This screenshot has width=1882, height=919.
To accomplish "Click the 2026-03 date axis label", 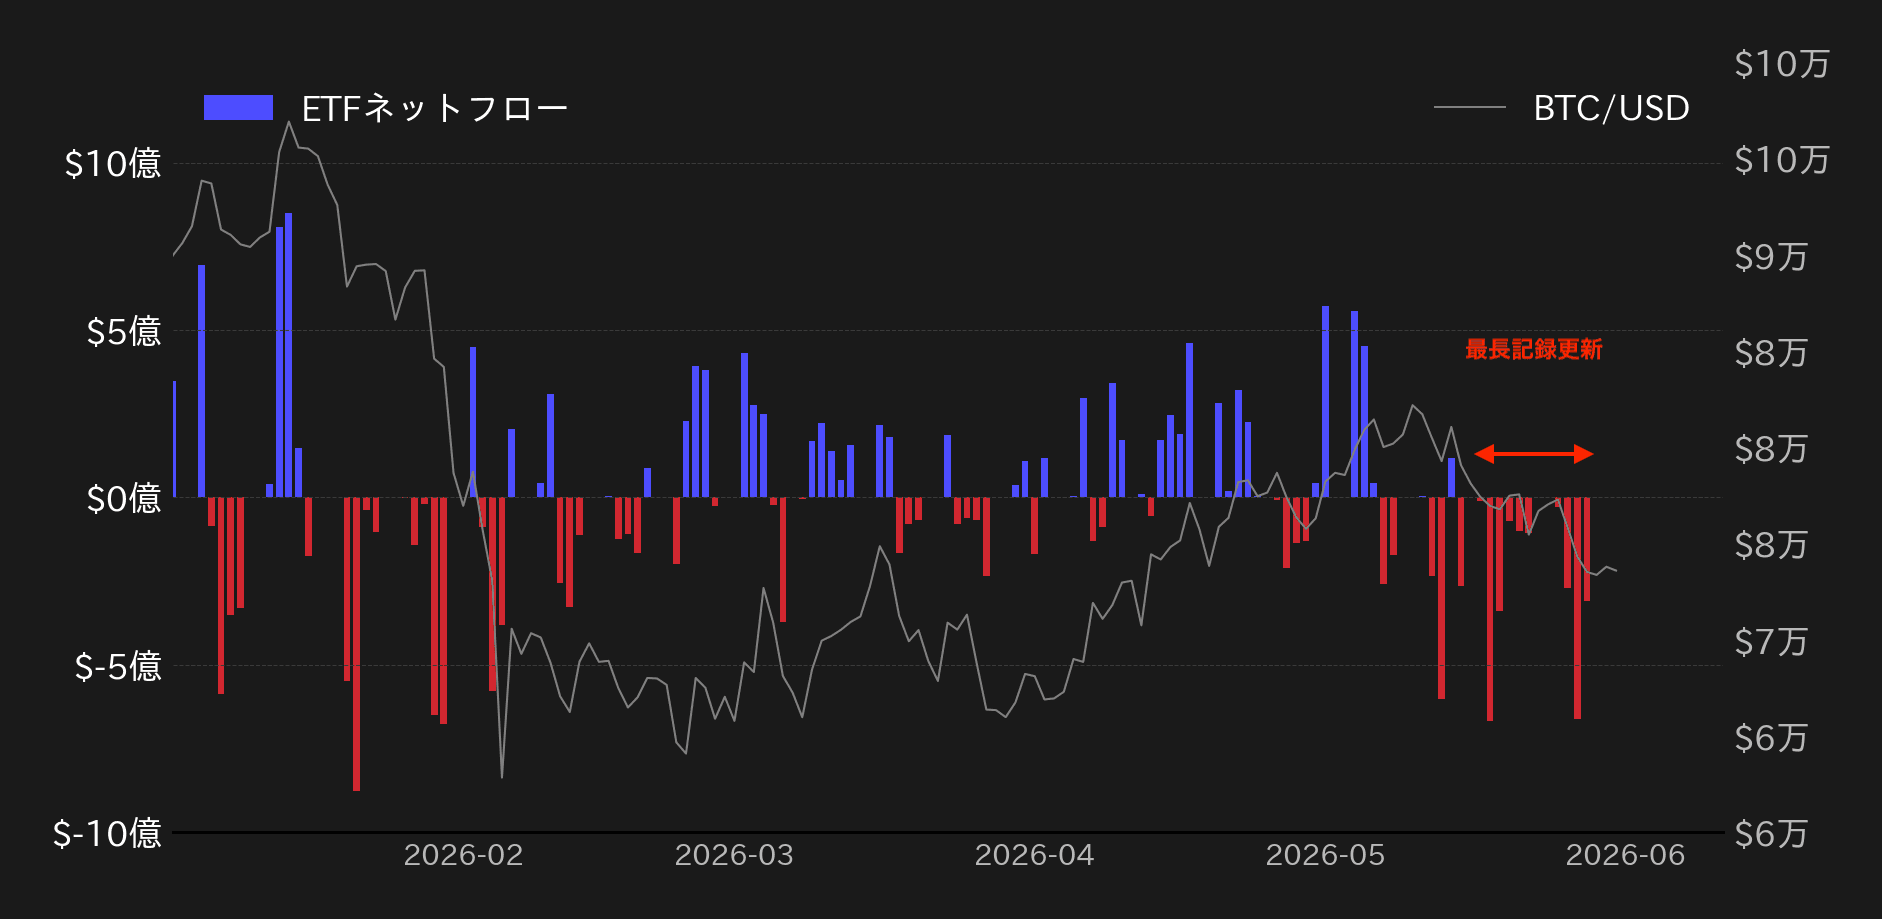I will click(x=734, y=855).
